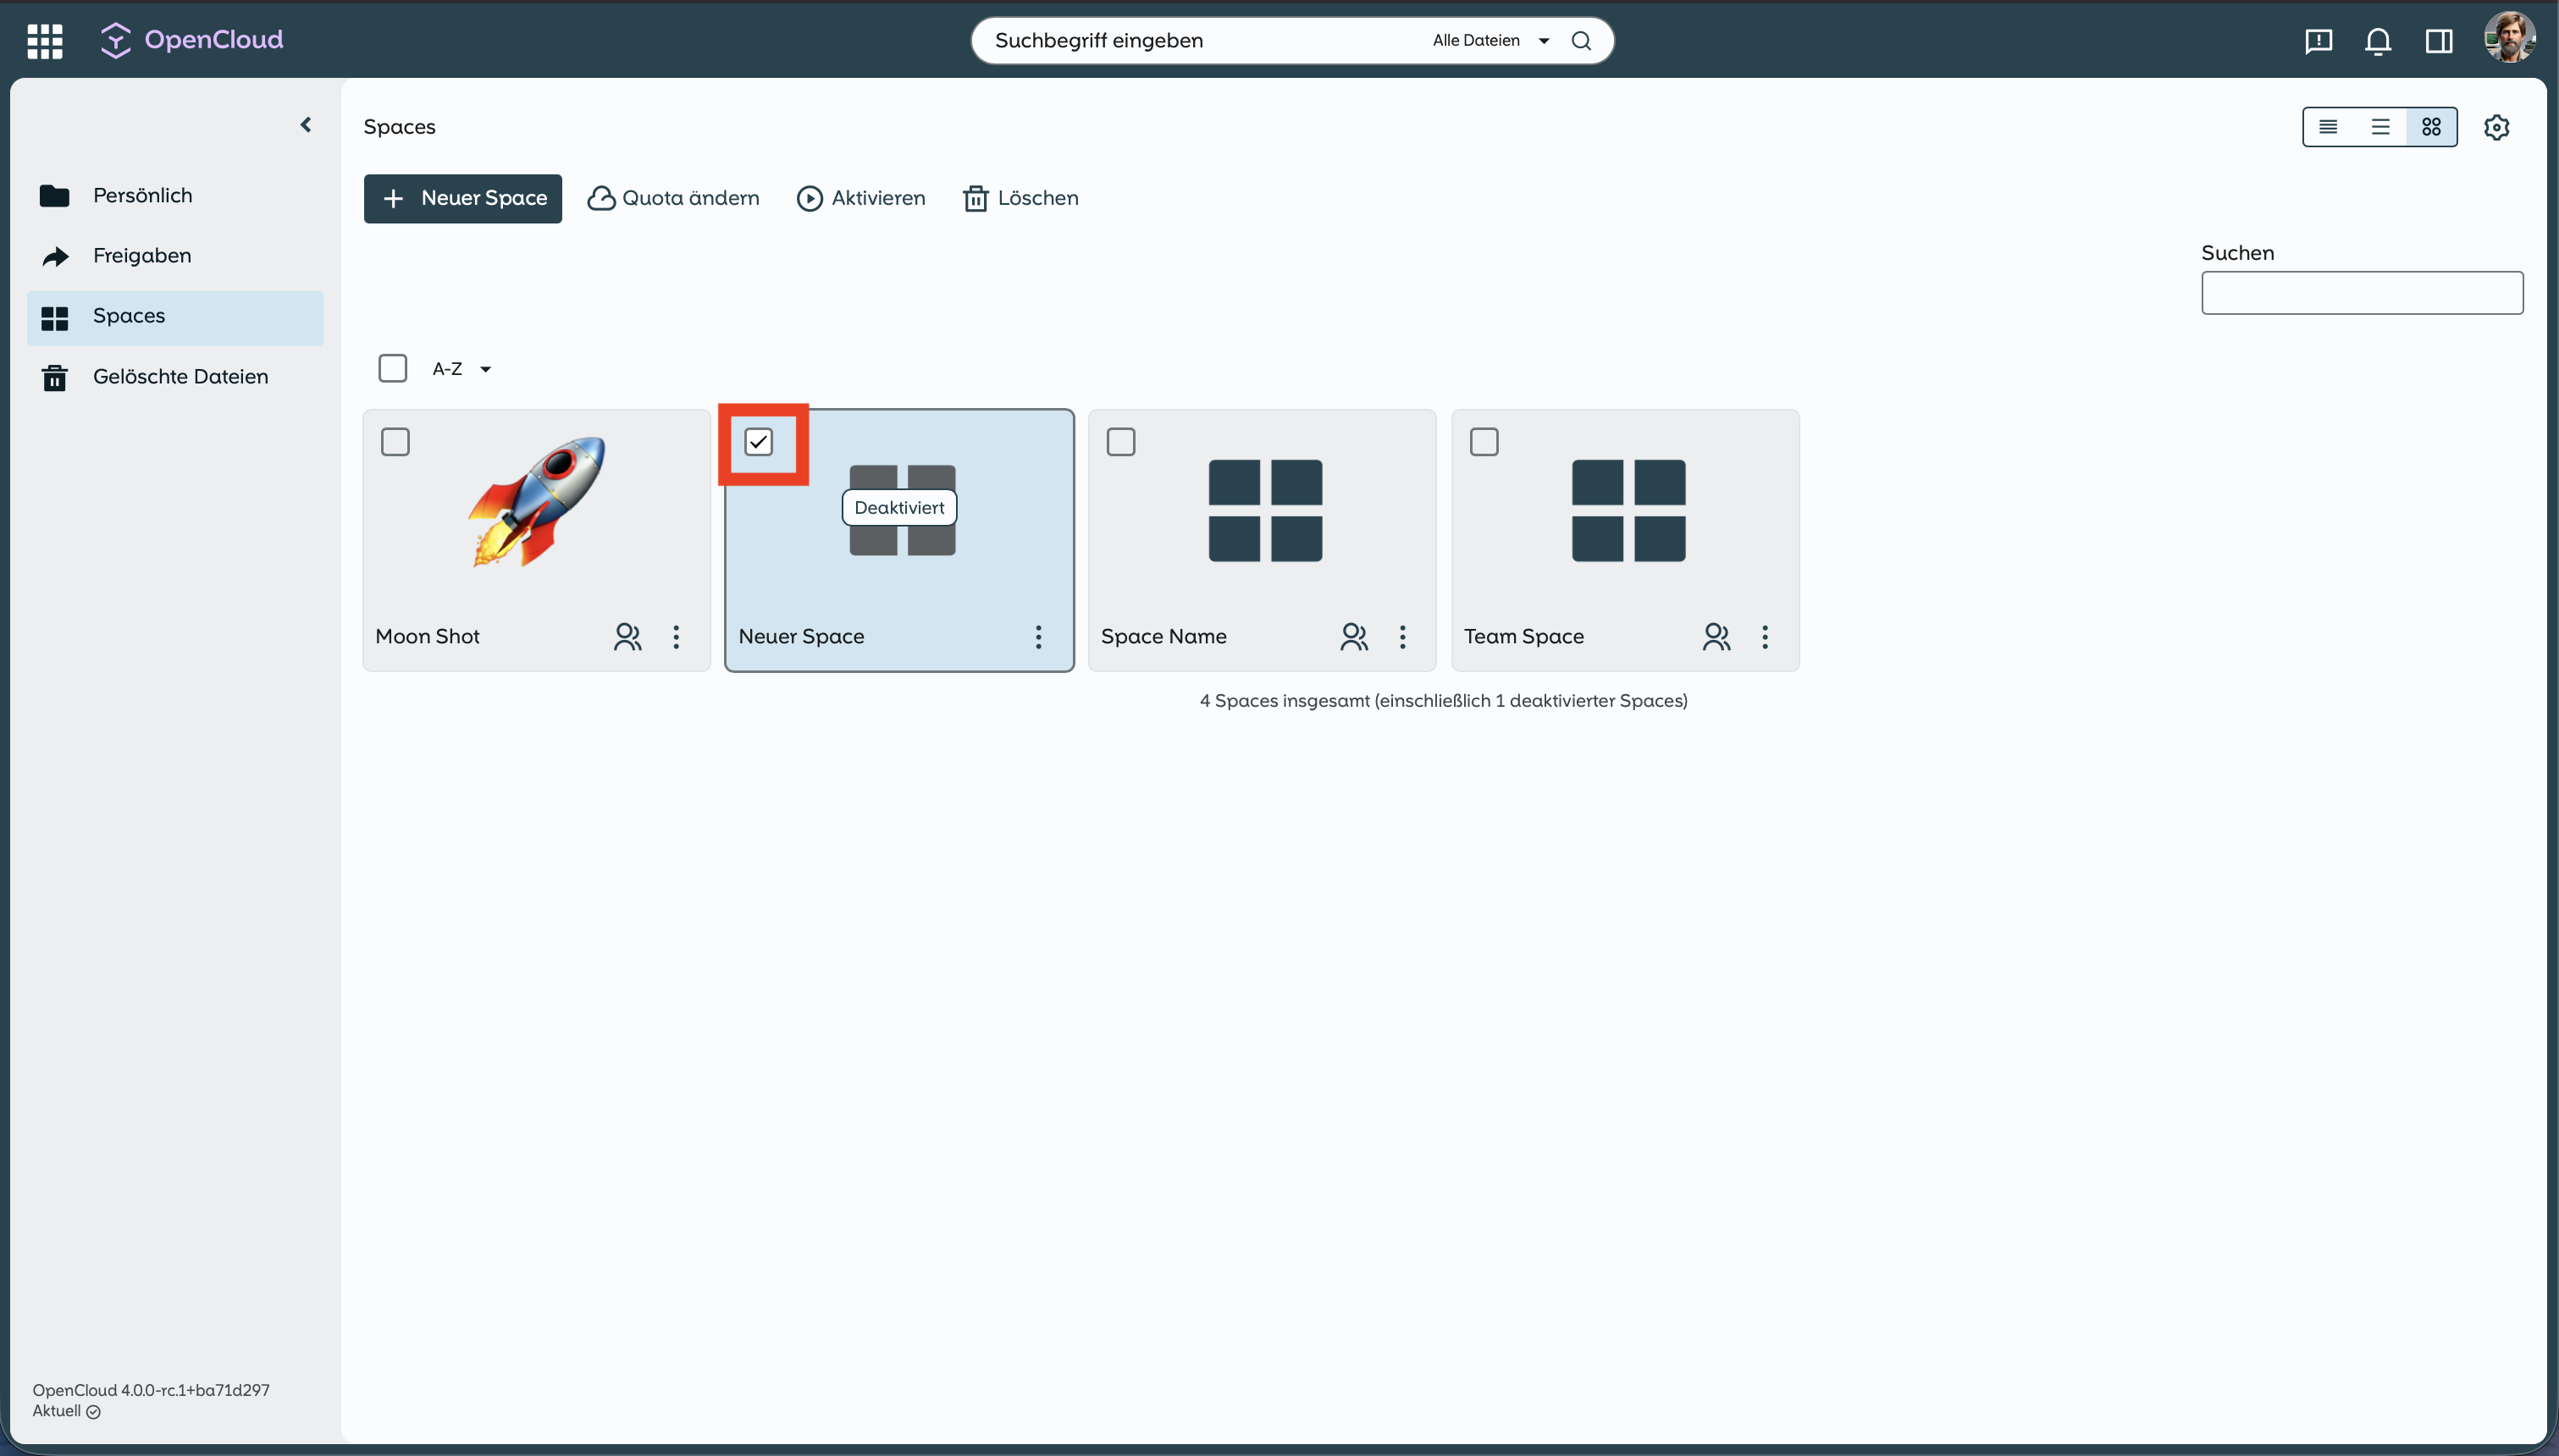
Task: Open the notifications bell
Action: (2377, 41)
